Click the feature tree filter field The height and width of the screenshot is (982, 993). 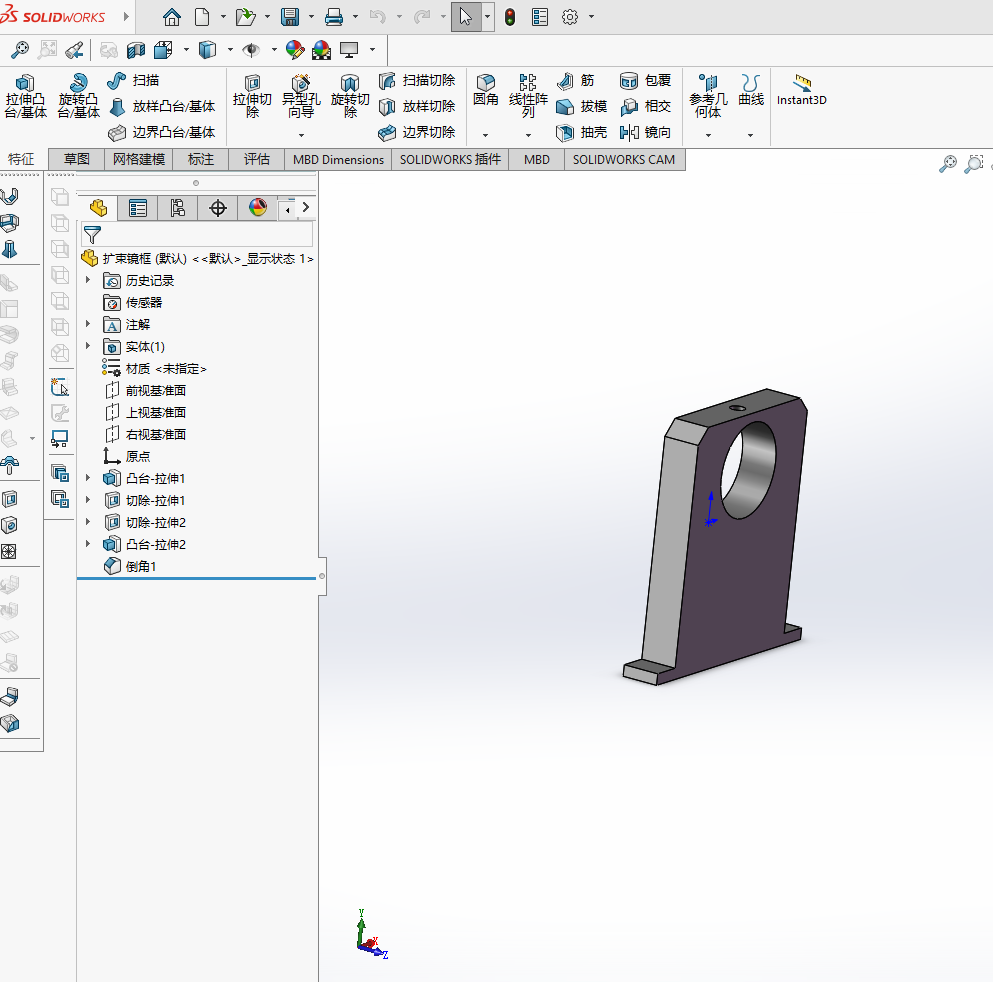click(x=196, y=234)
